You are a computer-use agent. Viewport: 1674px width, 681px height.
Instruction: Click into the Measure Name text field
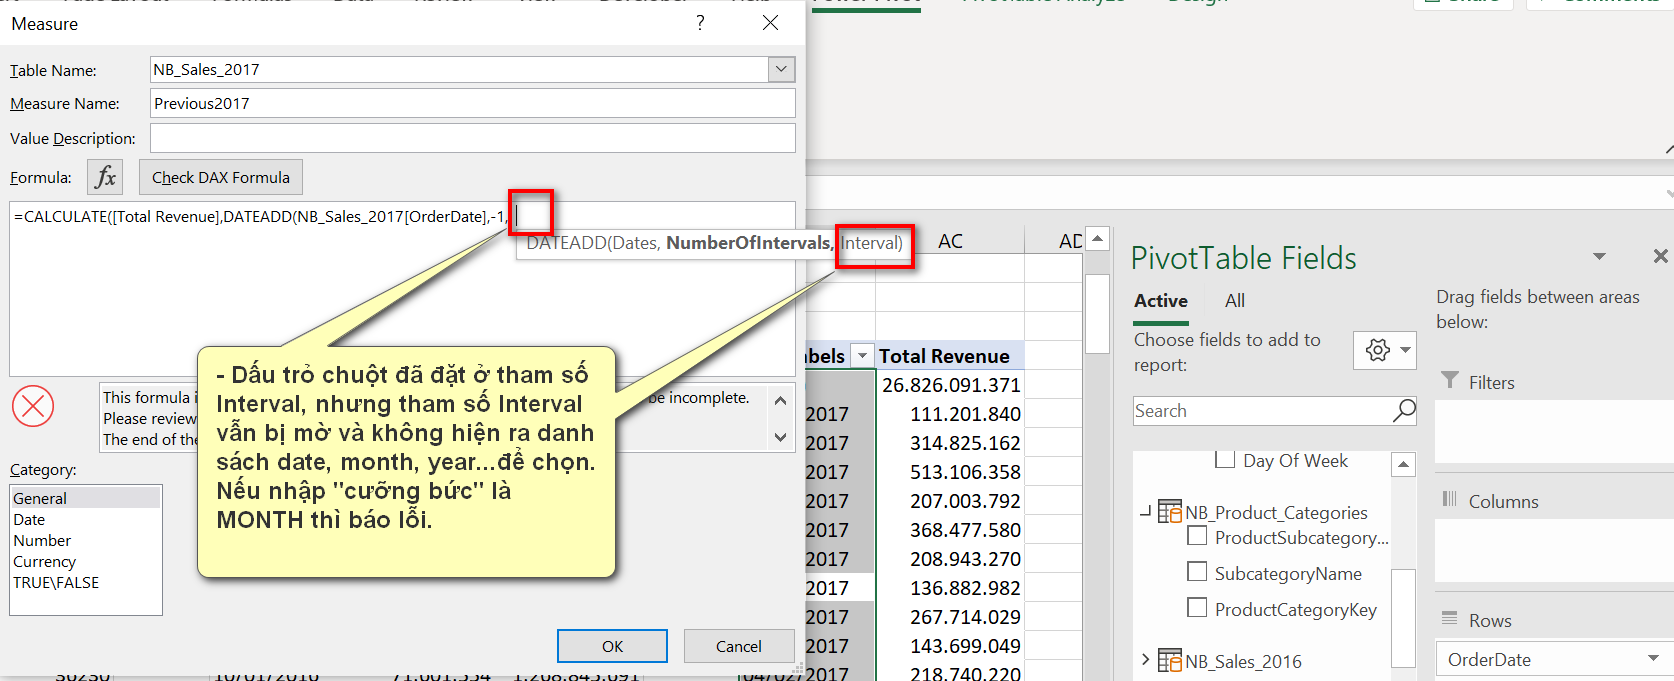pos(472,103)
